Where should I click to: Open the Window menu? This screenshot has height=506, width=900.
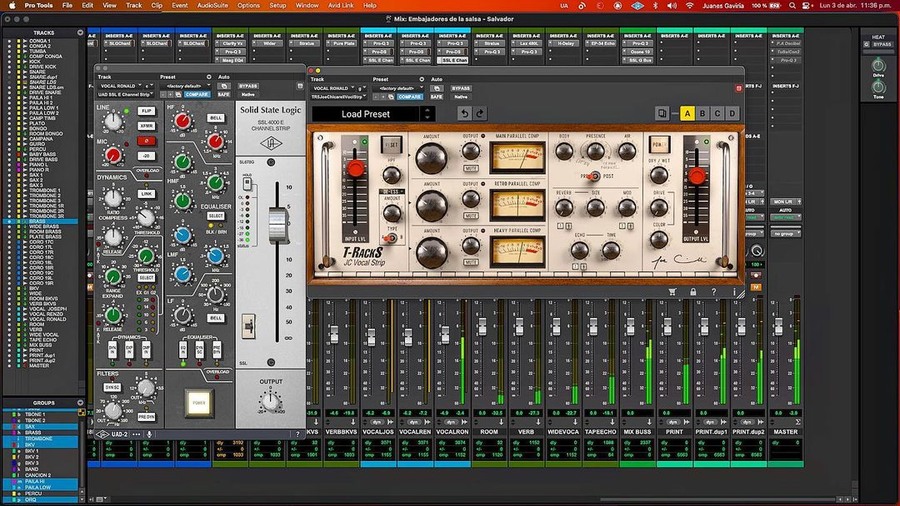307,5
